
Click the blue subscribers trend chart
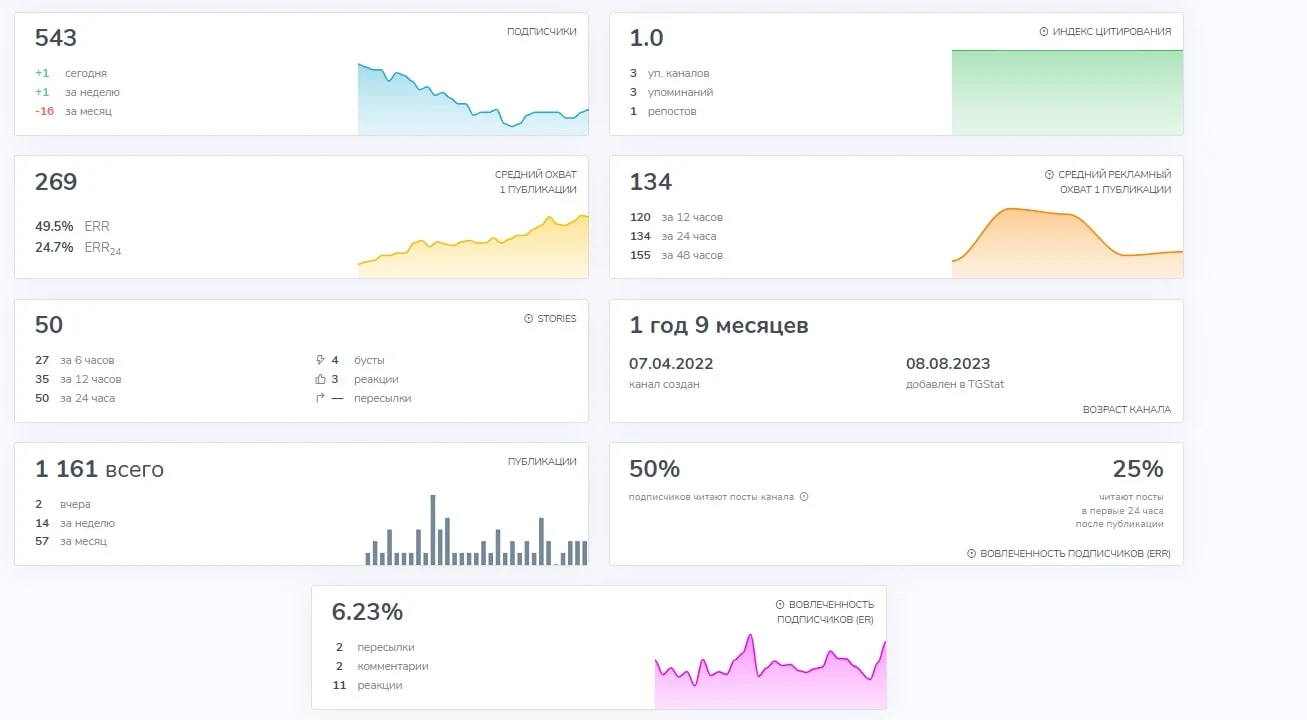tap(473, 98)
